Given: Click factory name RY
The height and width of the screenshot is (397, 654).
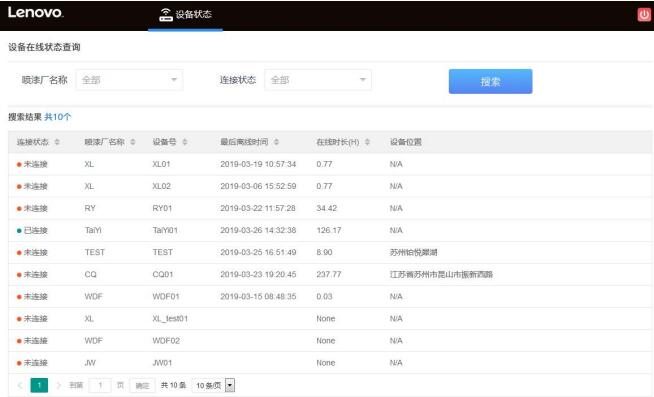Looking at the screenshot, I should (90, 208).
